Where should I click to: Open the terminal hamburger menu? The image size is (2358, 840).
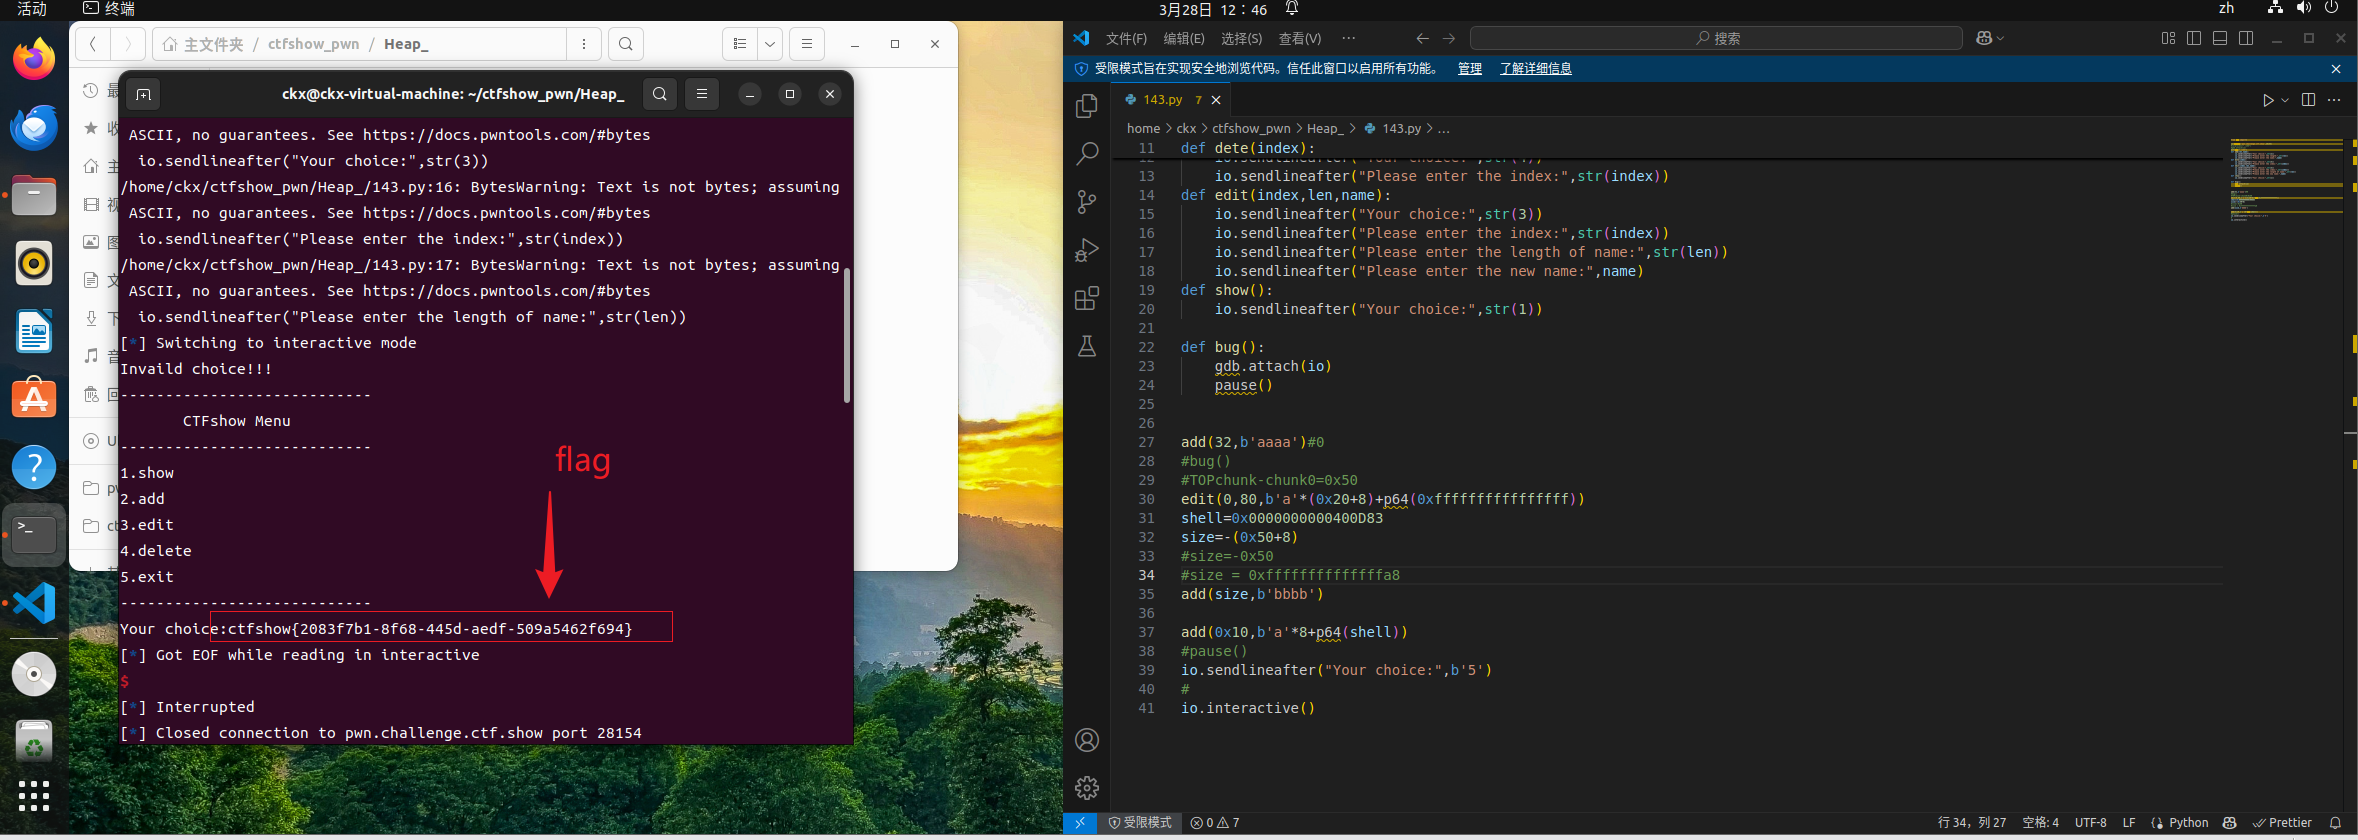click(702, 94)
